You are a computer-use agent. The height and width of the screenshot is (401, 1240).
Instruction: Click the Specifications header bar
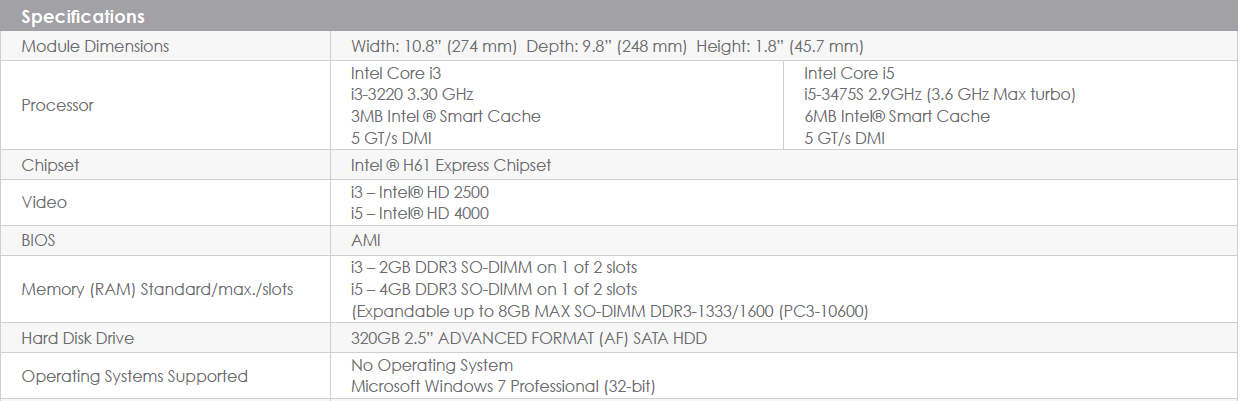[x=620, y=16]
